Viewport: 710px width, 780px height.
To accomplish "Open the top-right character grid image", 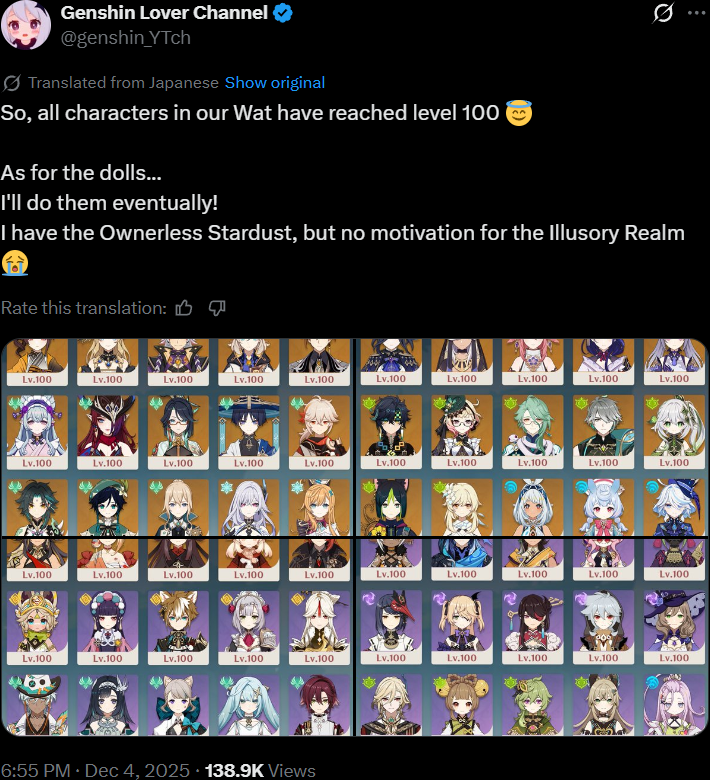I will coord(531,437).
